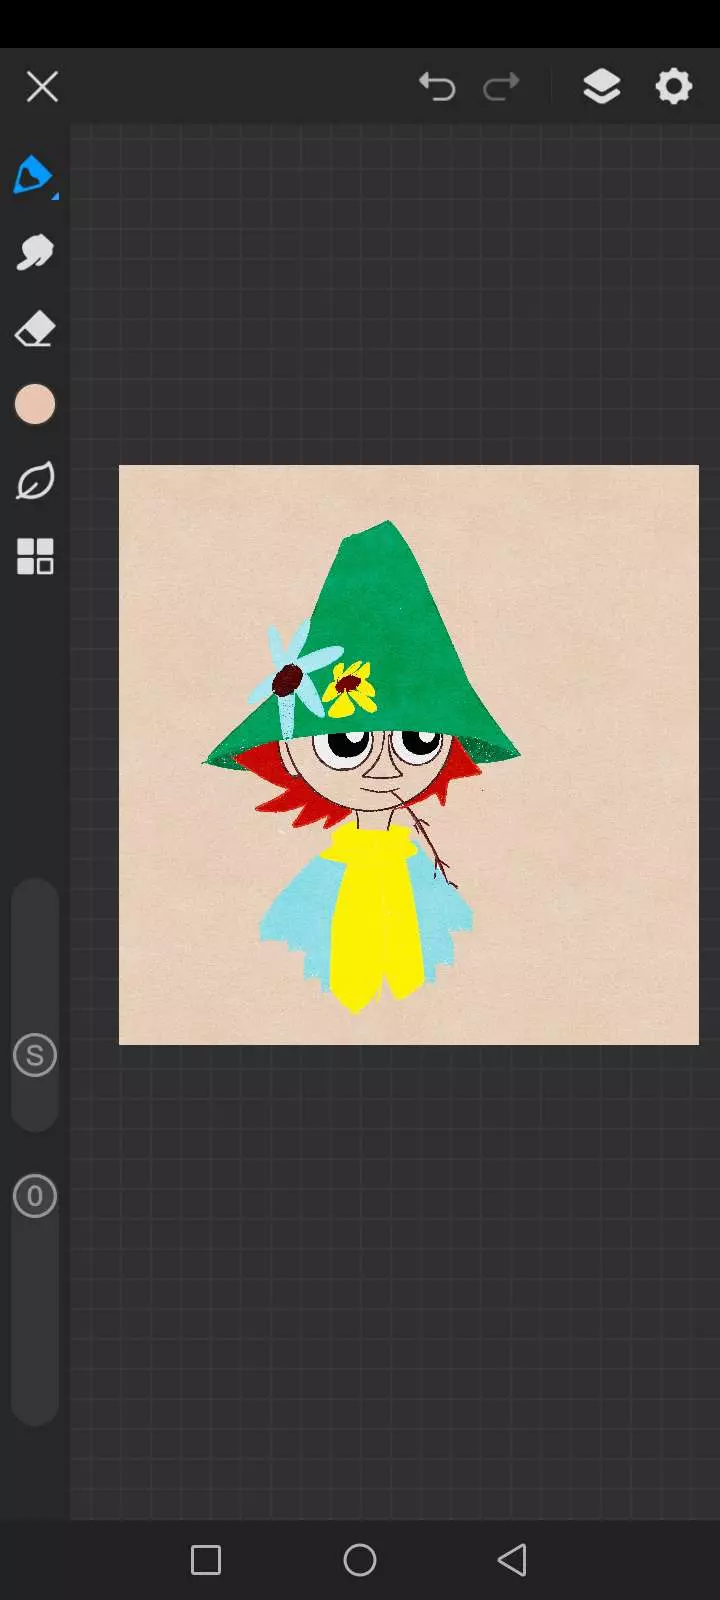This screenshot has height=1600, width=720.
Task: Open the leaf-shaped tool icon
Action: [x=35, y=481]
